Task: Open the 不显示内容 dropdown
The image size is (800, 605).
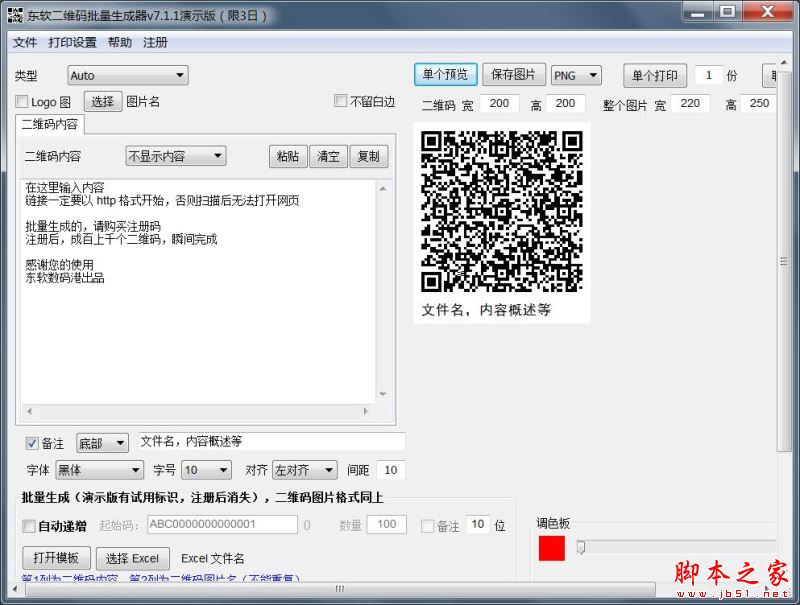Action: click(175, 156)
